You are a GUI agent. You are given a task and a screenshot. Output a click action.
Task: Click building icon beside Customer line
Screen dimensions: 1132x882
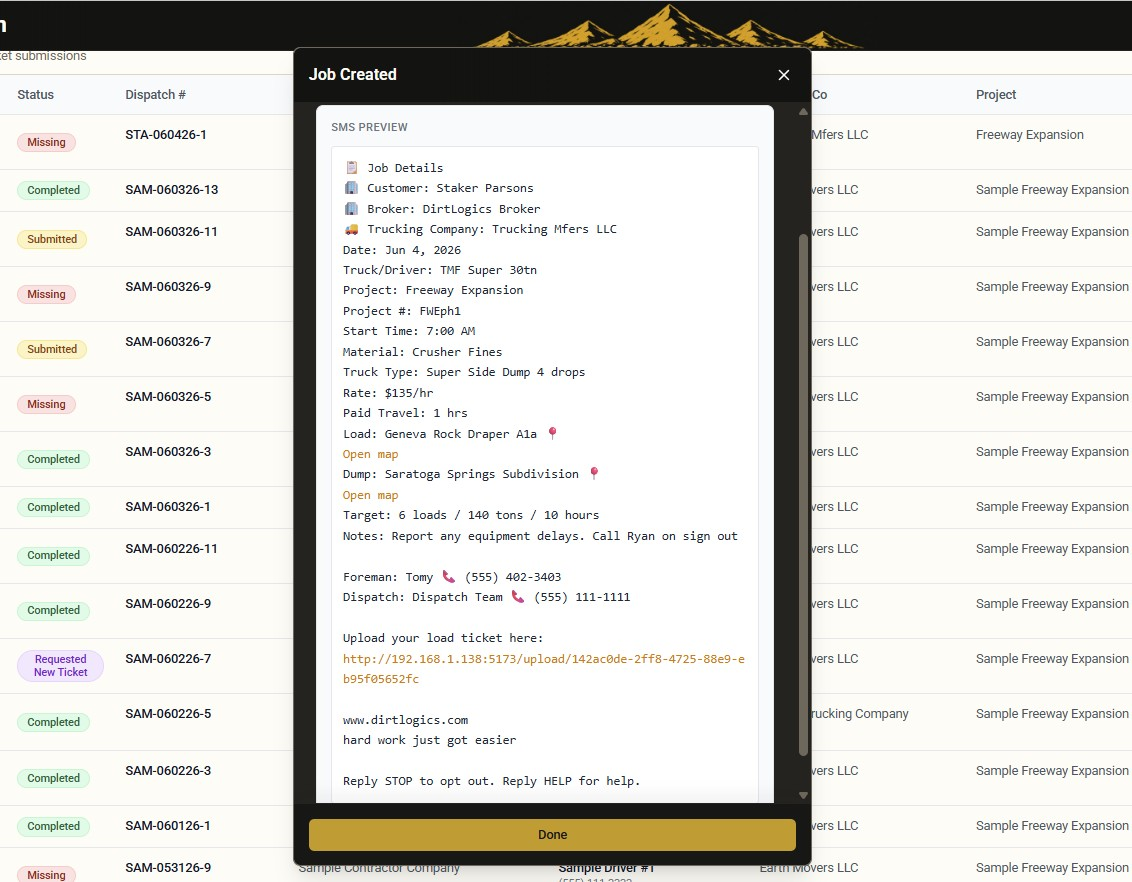tap(352, 188)
